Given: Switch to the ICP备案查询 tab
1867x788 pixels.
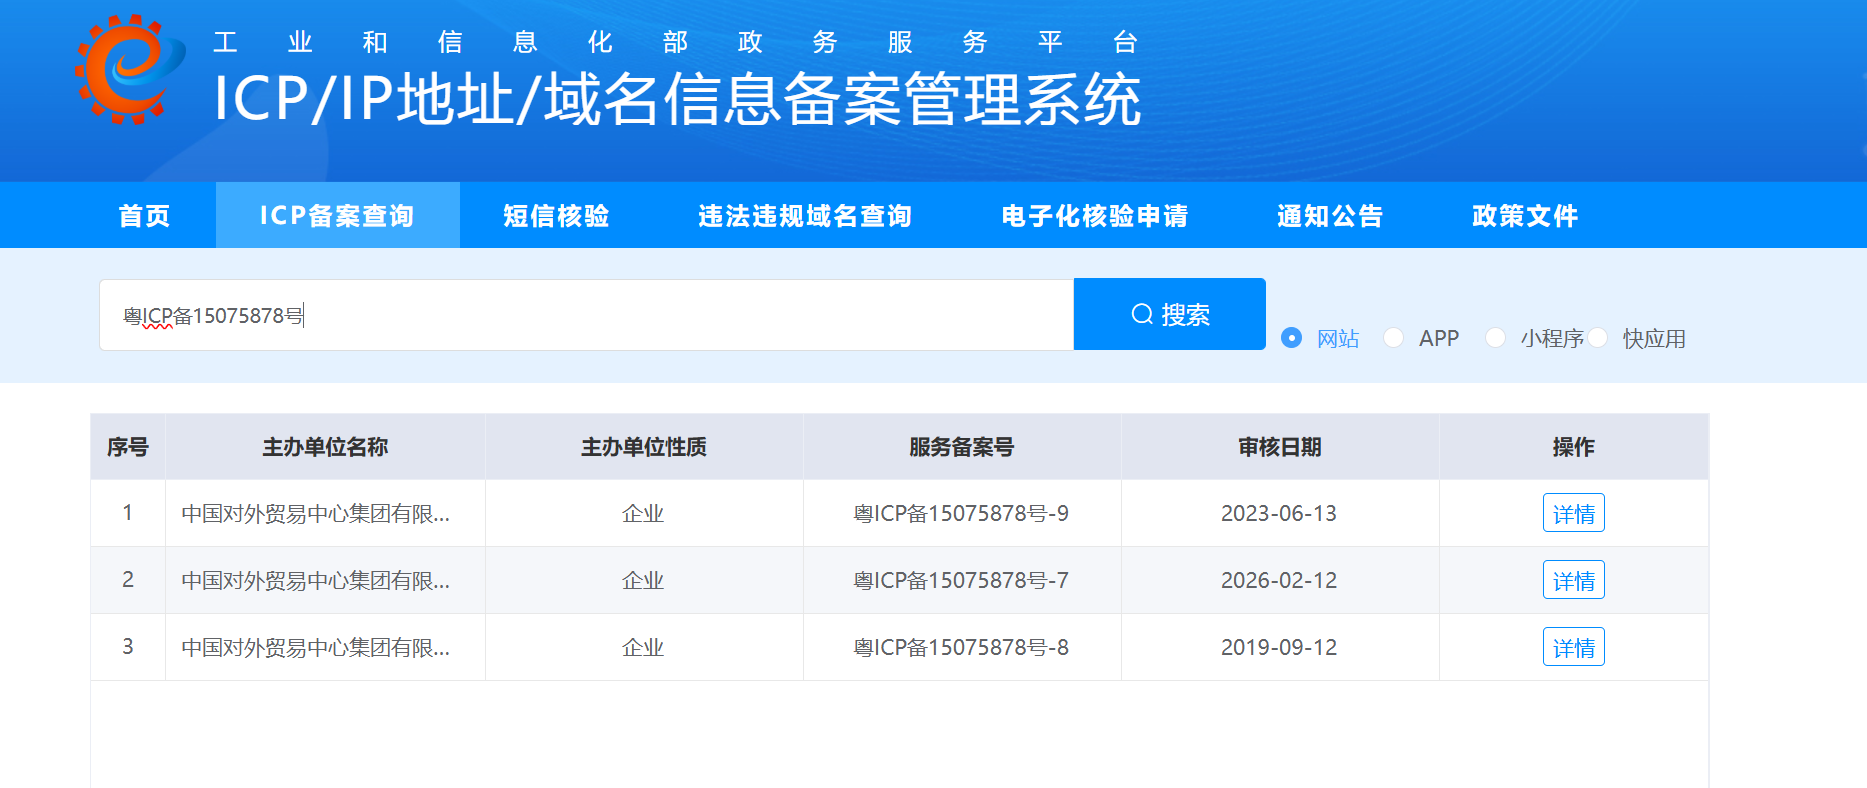Looking at the screenshot, I should click(337, 215).
